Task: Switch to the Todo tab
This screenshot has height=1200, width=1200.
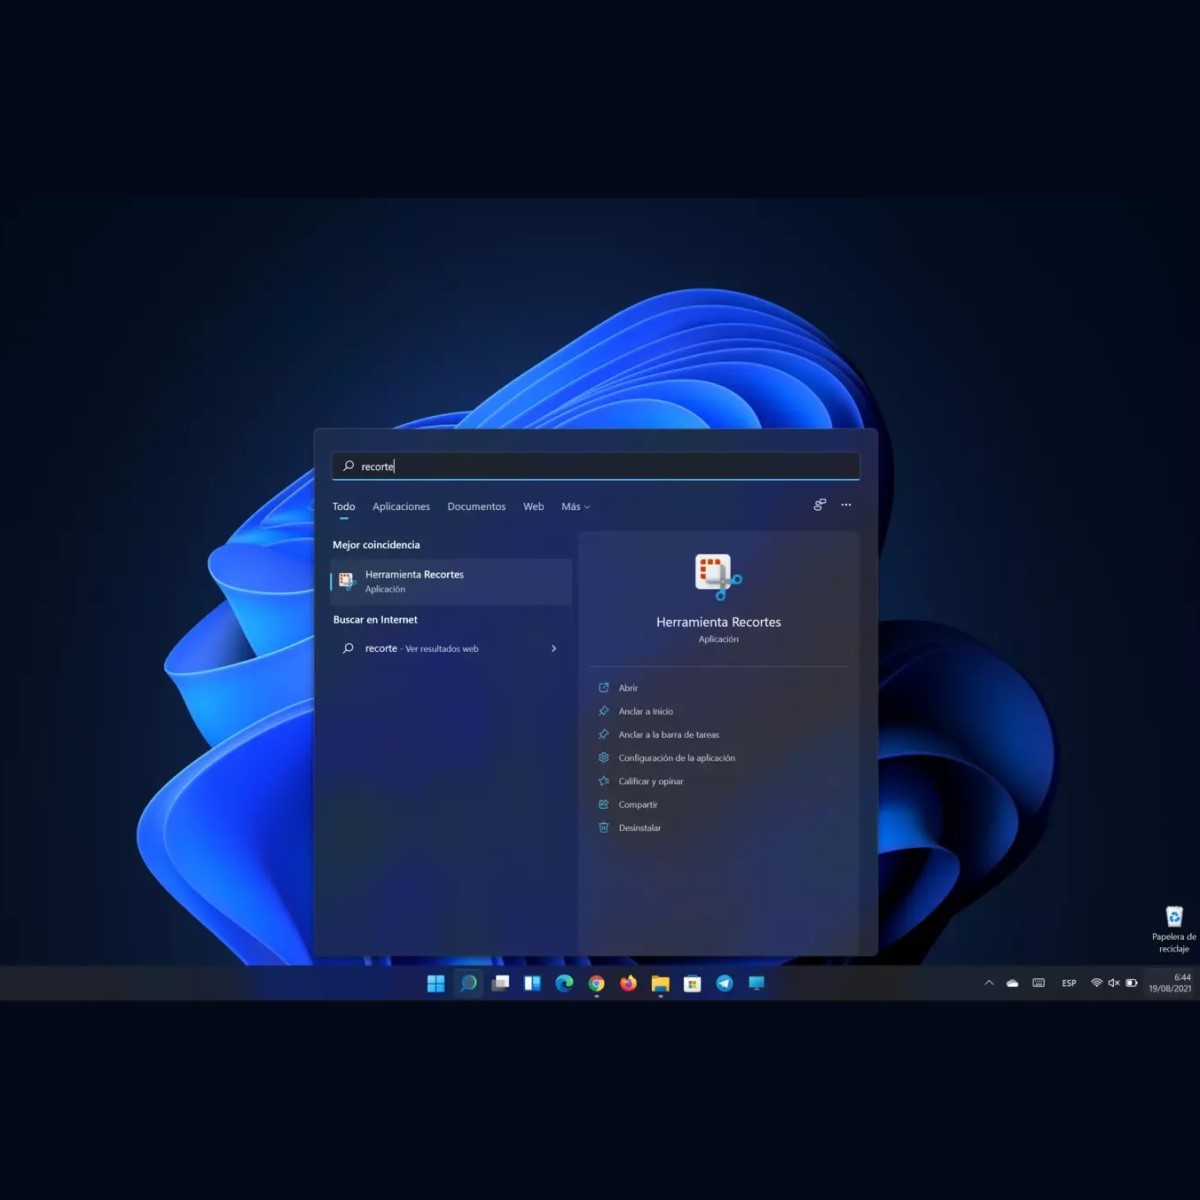Action: pos(344,507)
